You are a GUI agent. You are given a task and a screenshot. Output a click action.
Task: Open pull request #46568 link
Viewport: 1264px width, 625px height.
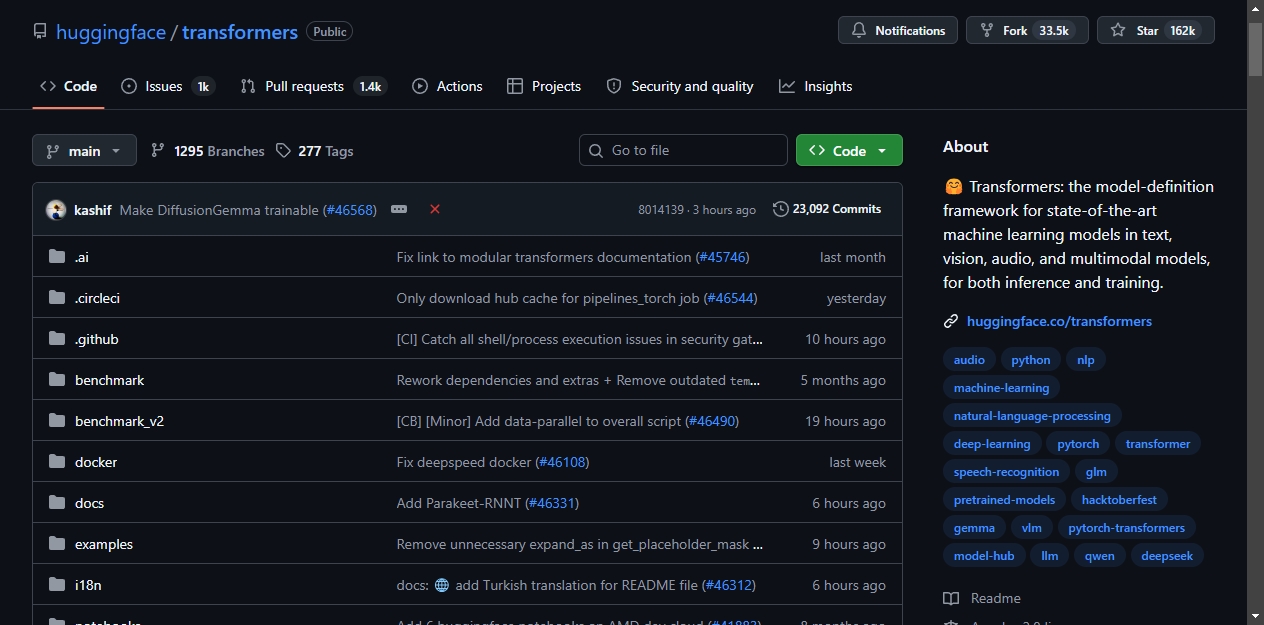tap(349, 210)
